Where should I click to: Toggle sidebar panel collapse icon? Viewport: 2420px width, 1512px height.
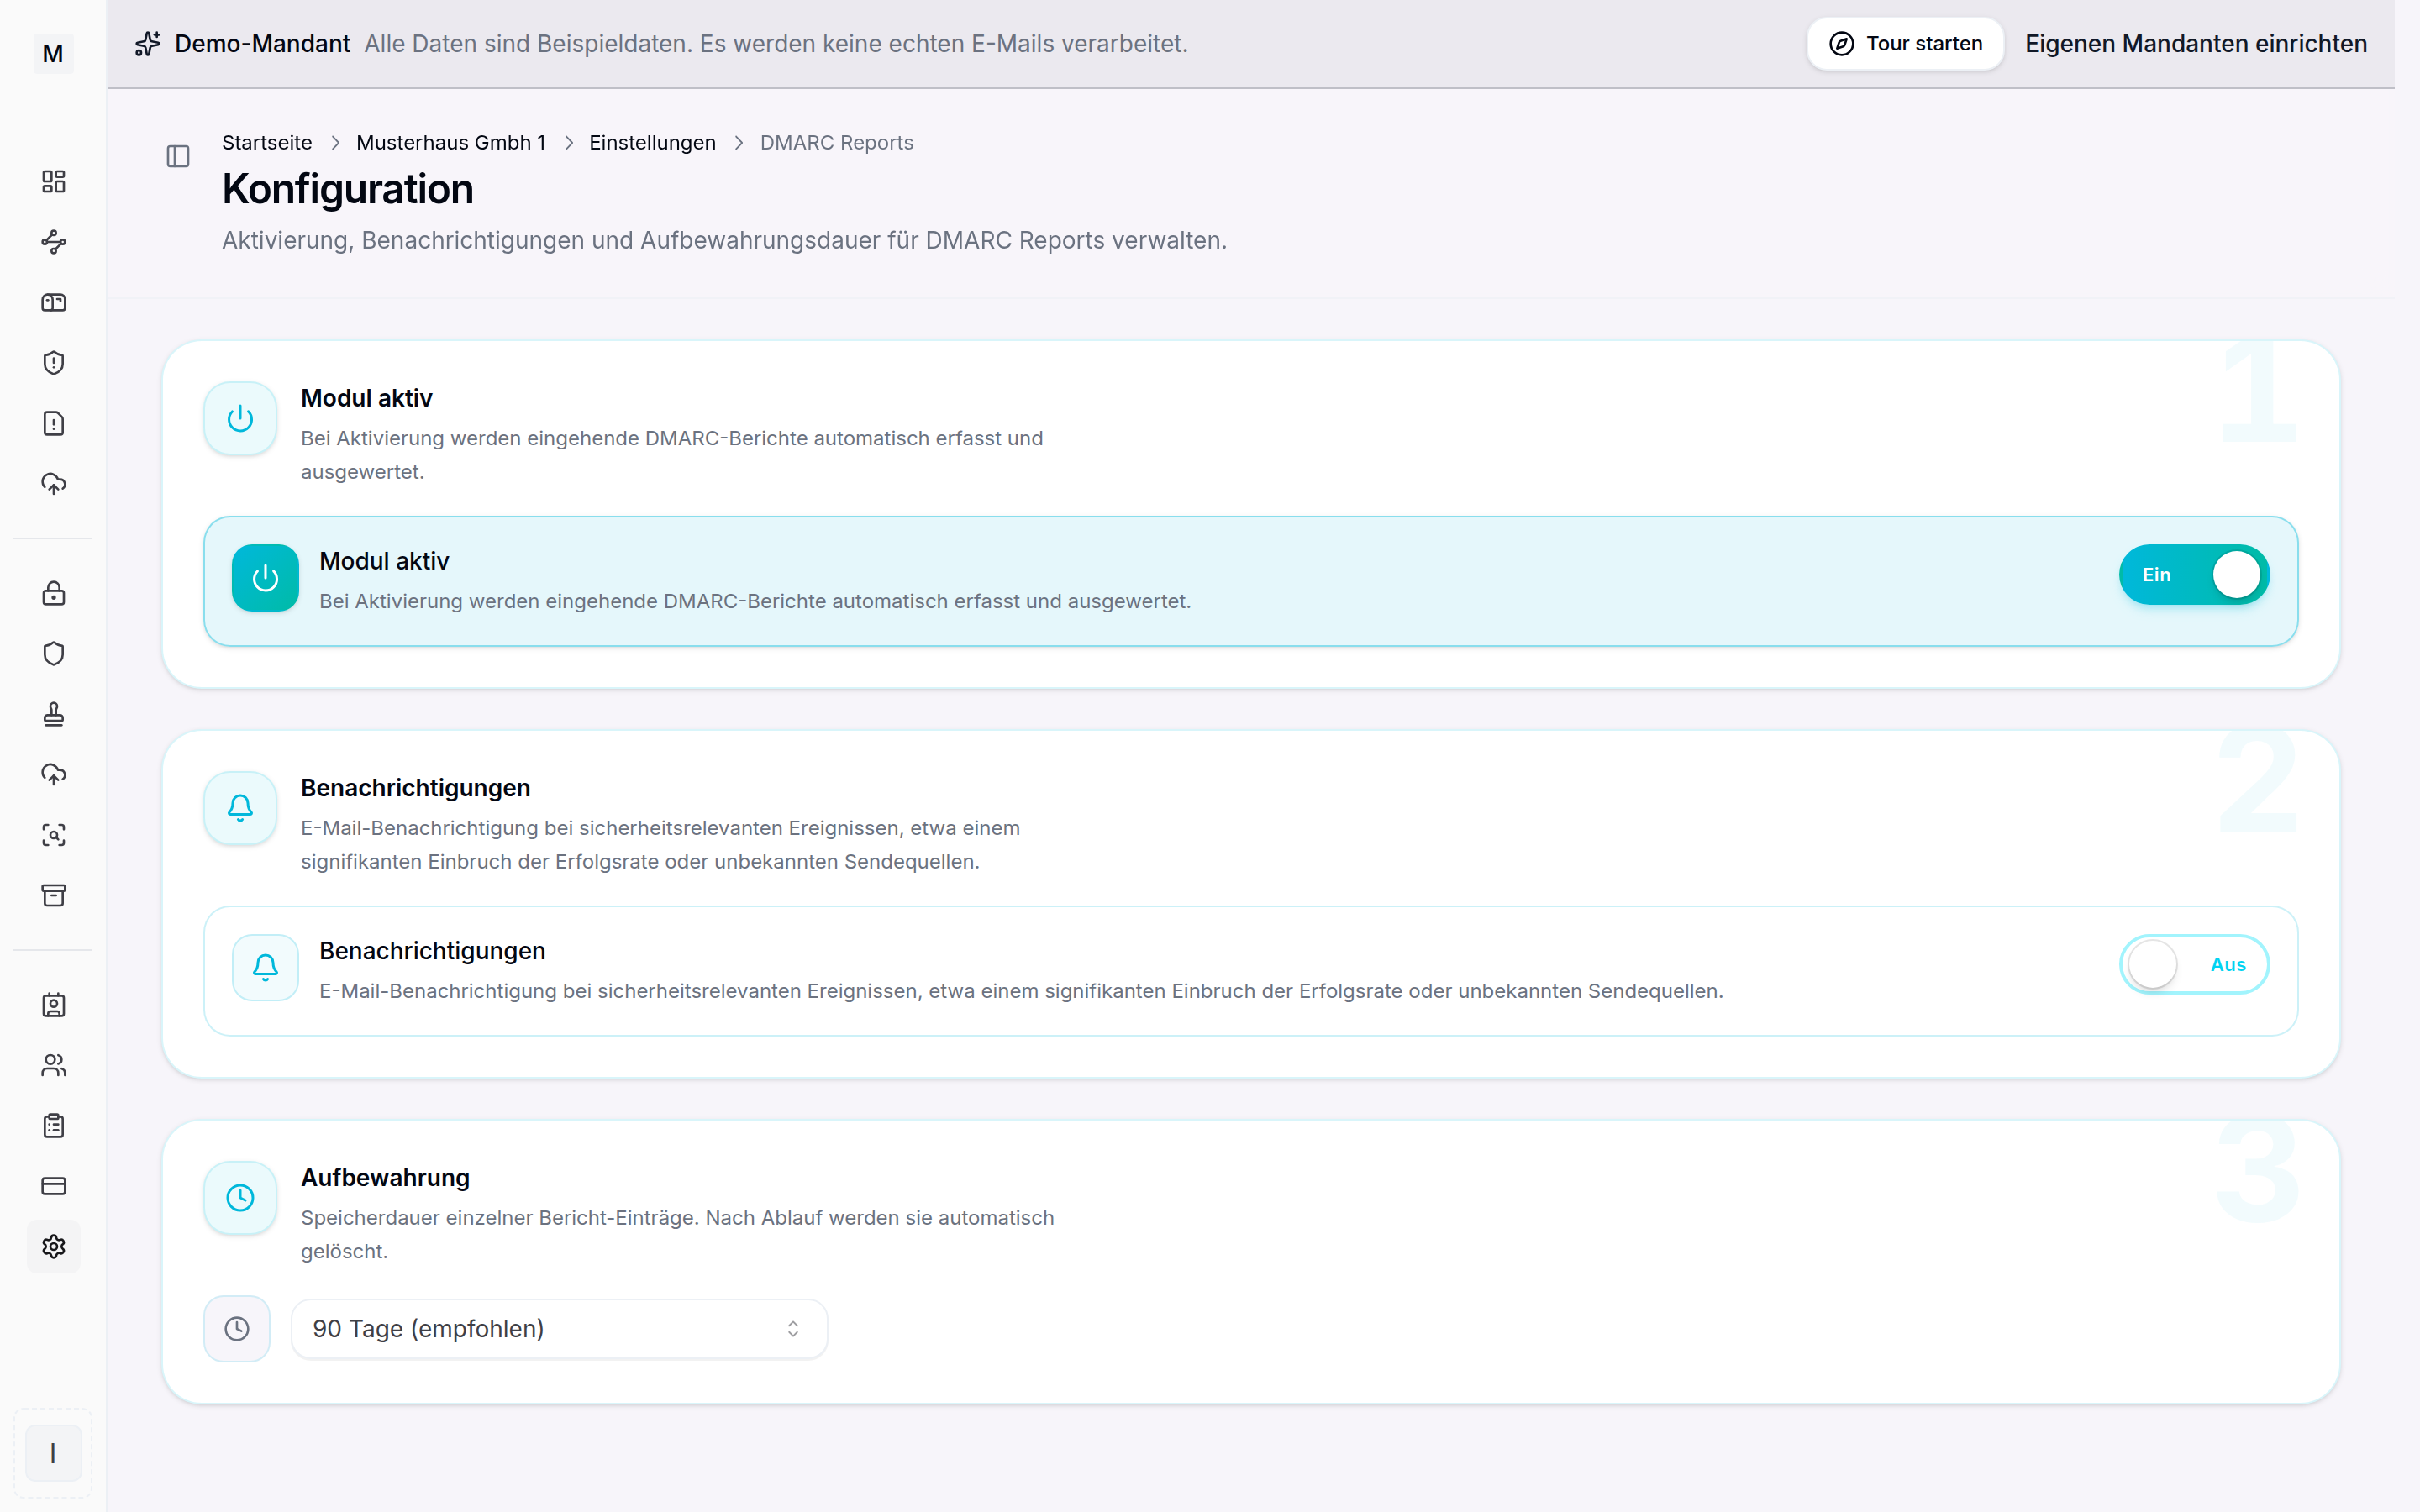[x=178, y=156]
